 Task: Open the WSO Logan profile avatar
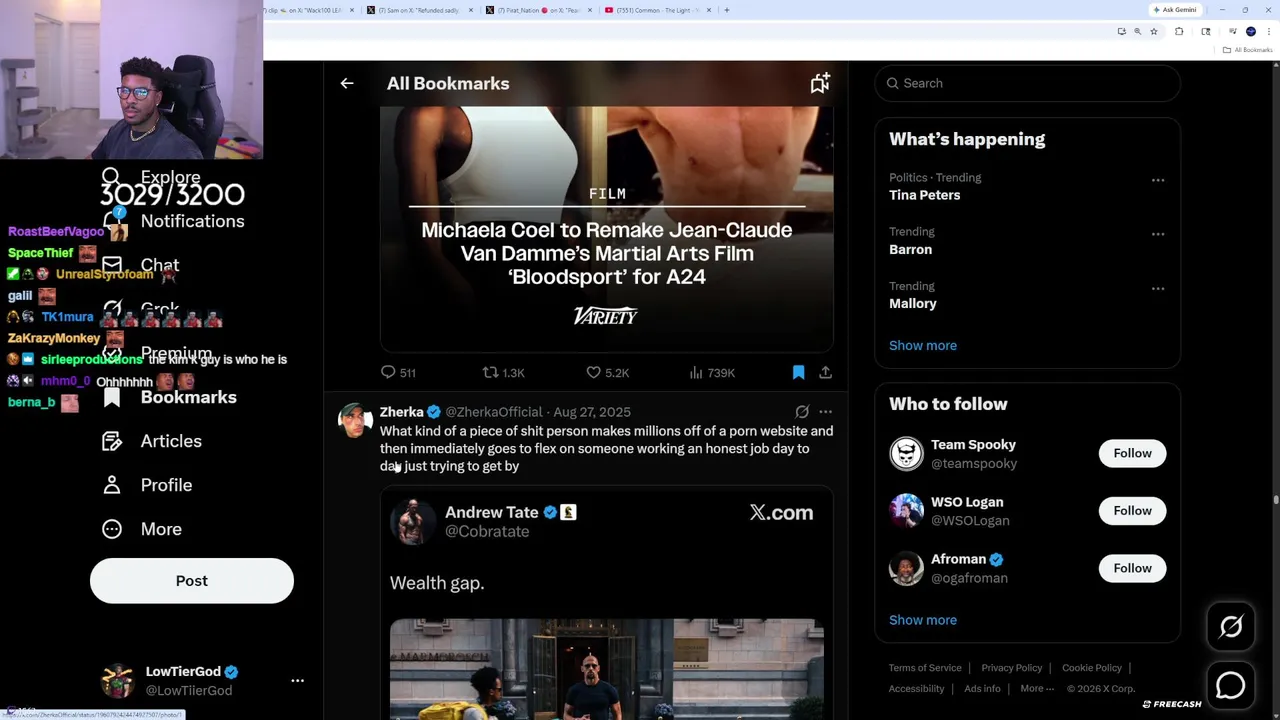pyautogui.click(x=906, y=511)
